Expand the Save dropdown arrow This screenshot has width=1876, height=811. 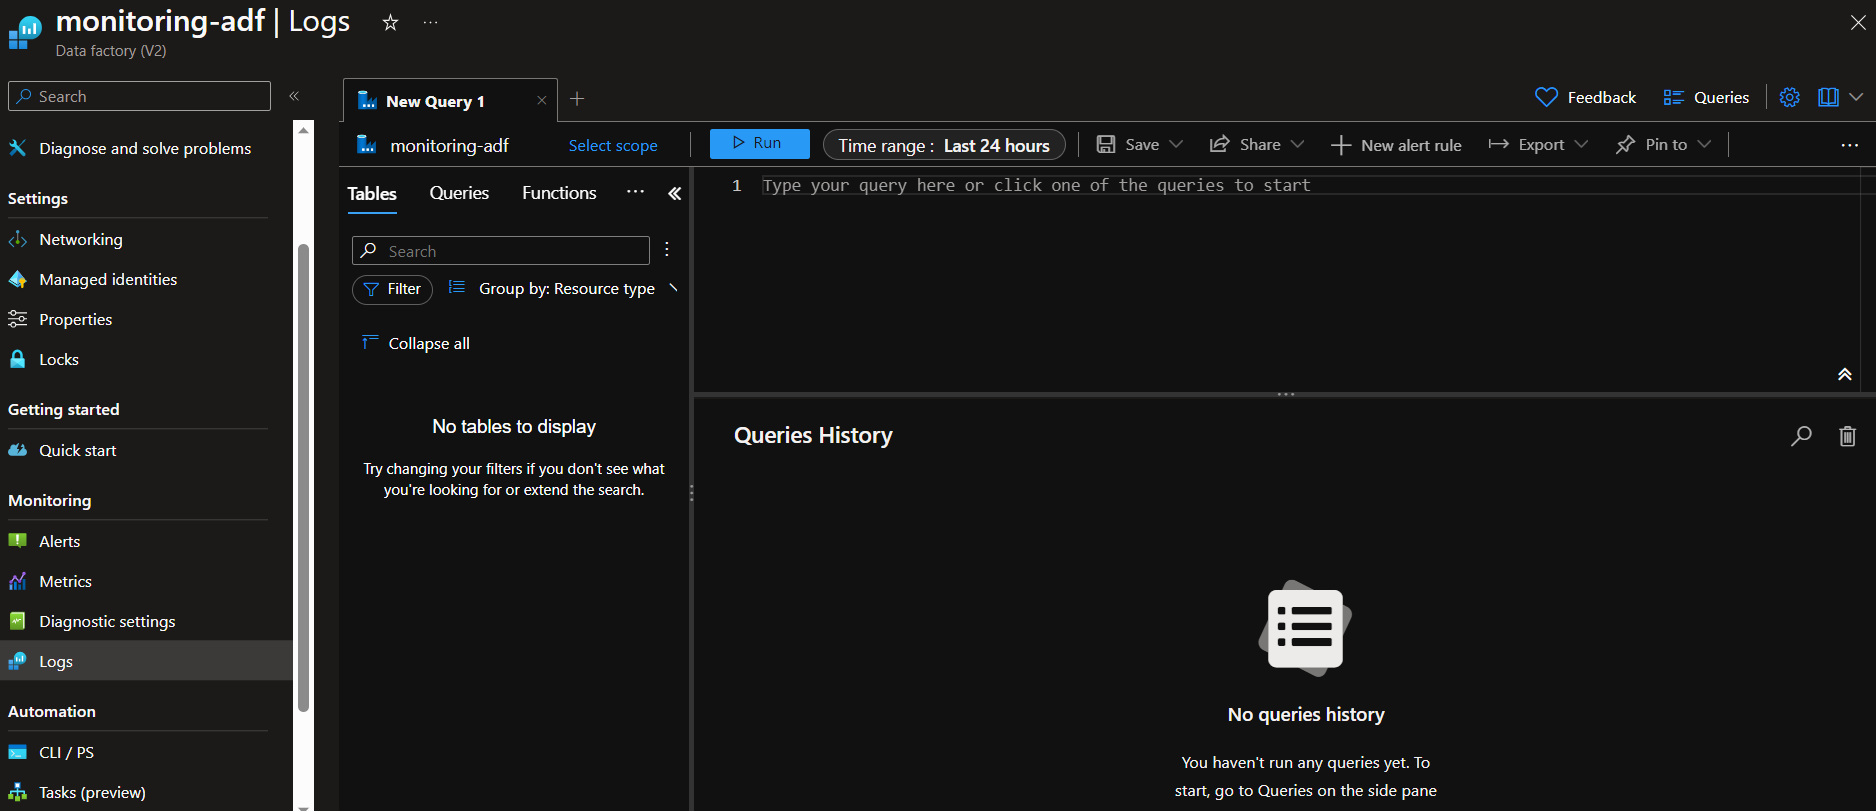1176,144
